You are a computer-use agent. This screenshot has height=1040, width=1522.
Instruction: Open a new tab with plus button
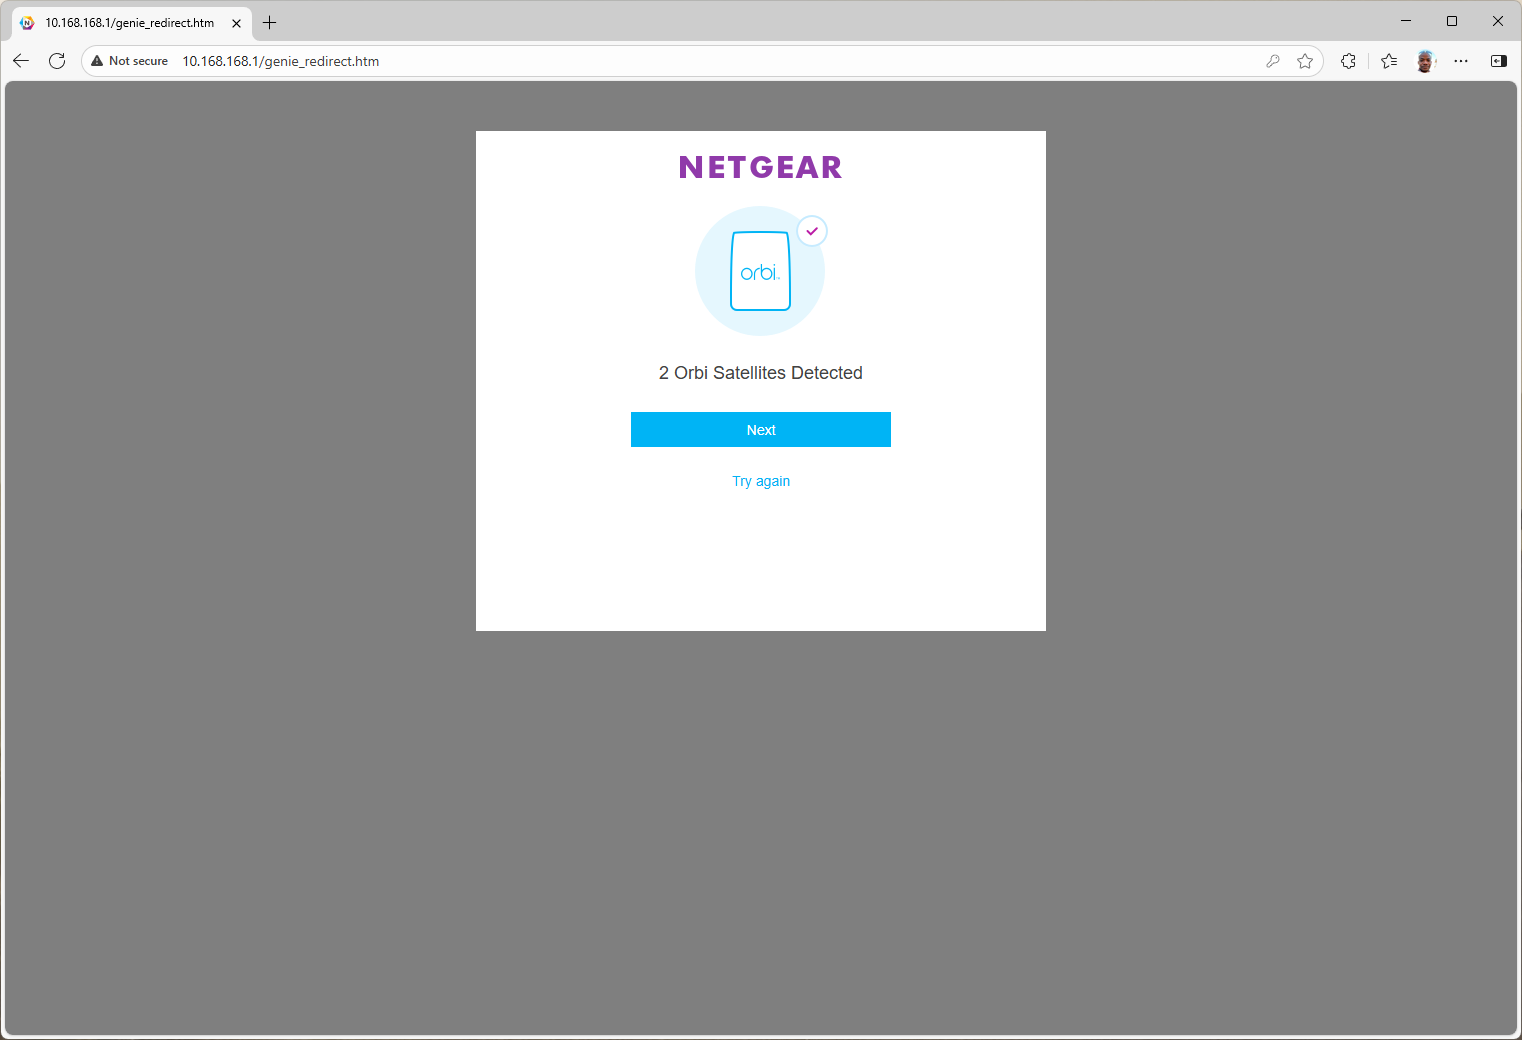[269, 22]
